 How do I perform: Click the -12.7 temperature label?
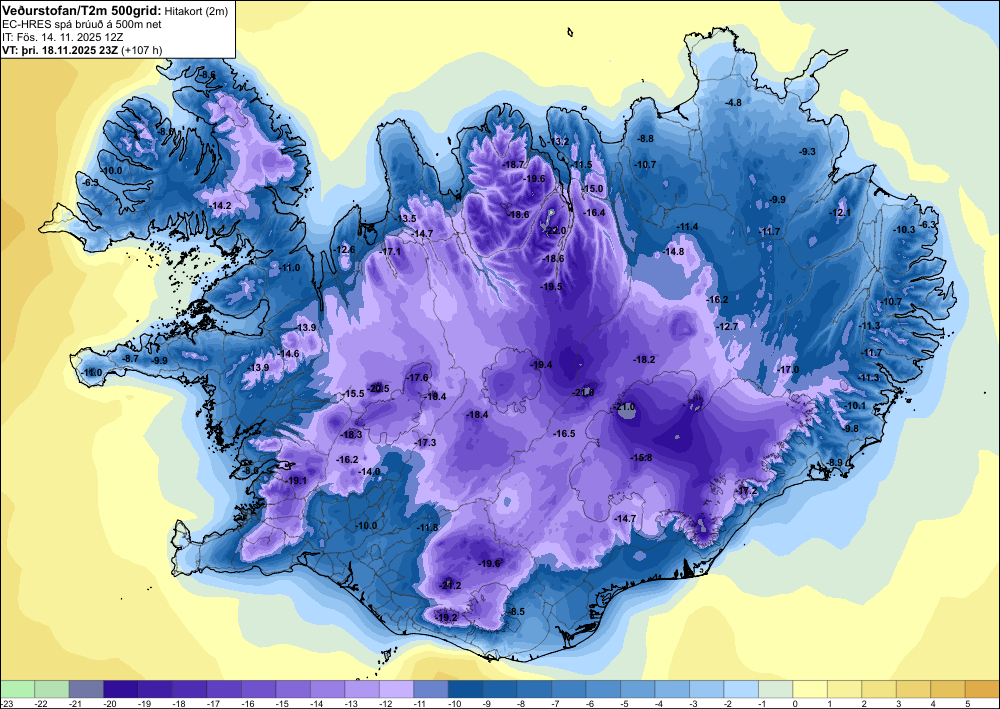click(727, 326)
